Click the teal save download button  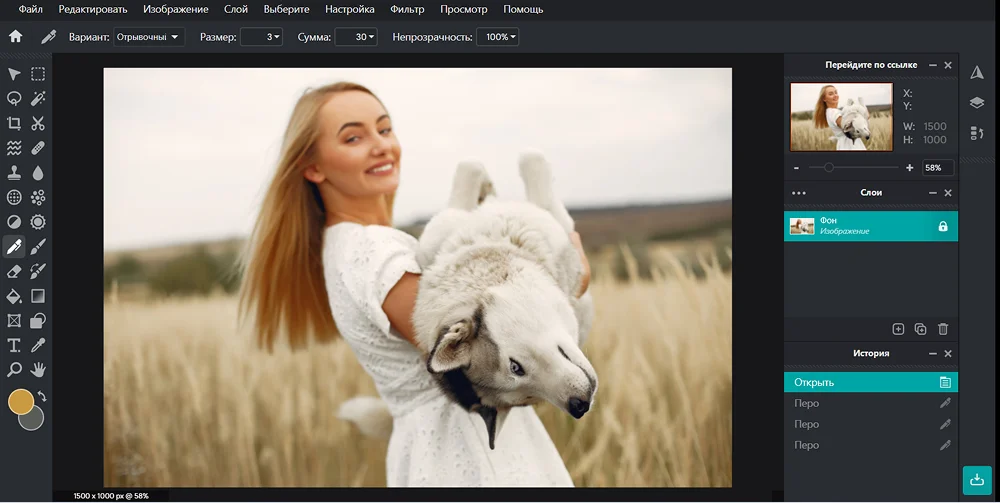click(977, 480)
